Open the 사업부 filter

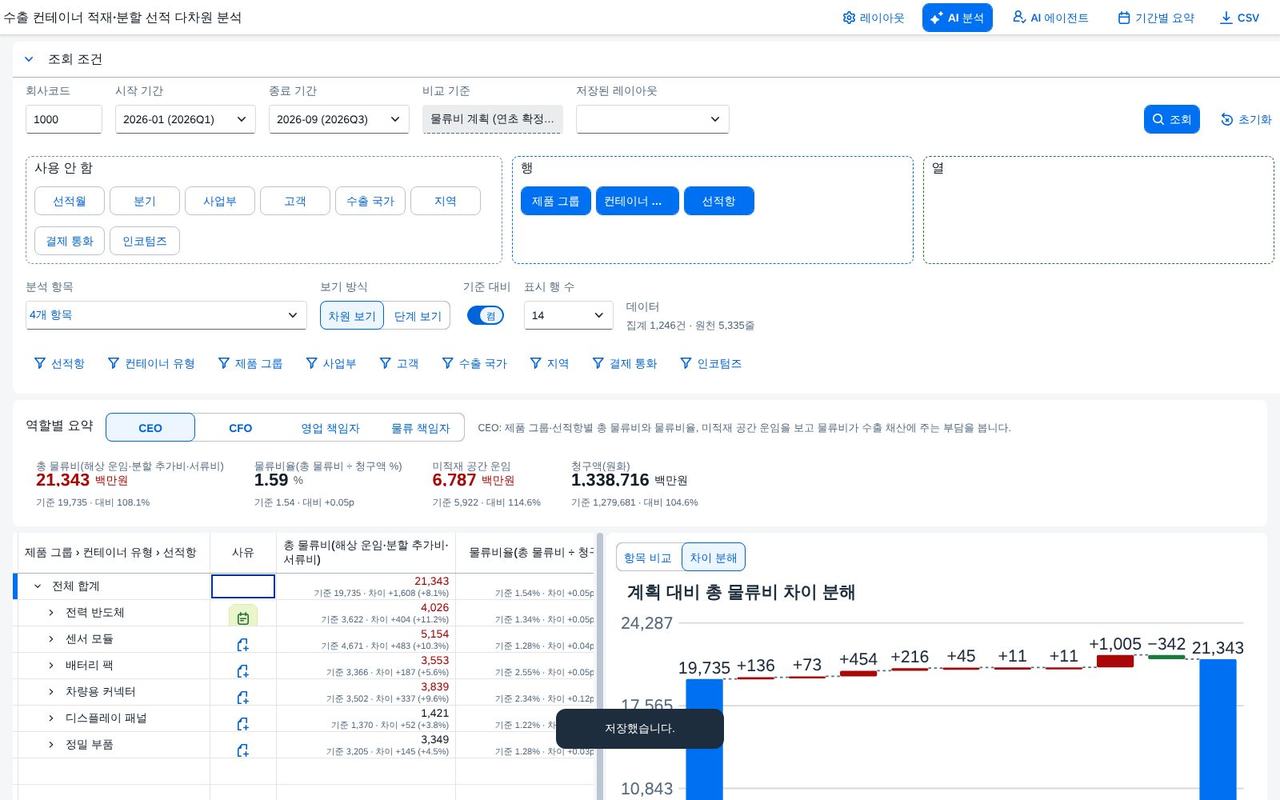tap(330, 364)
